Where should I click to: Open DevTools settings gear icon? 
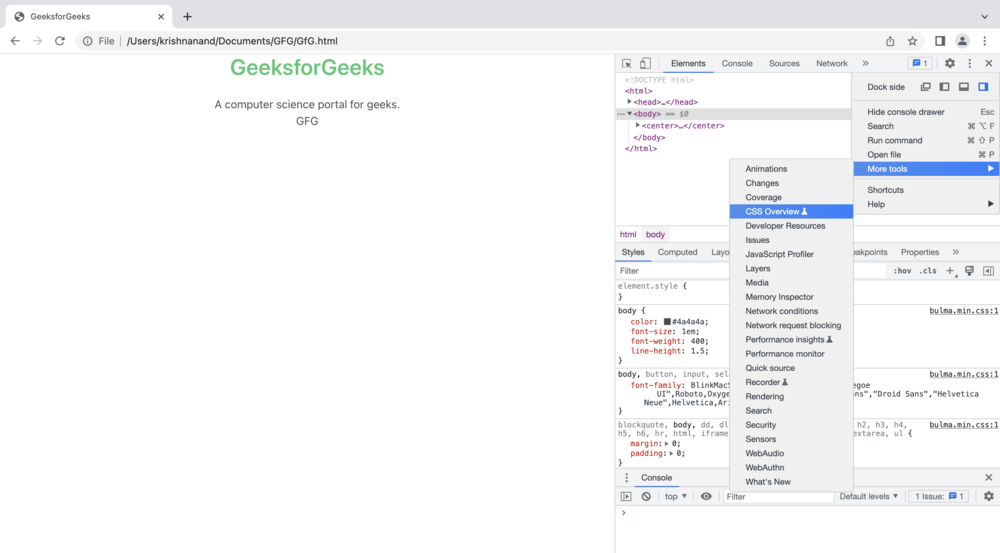click(950, 63)
